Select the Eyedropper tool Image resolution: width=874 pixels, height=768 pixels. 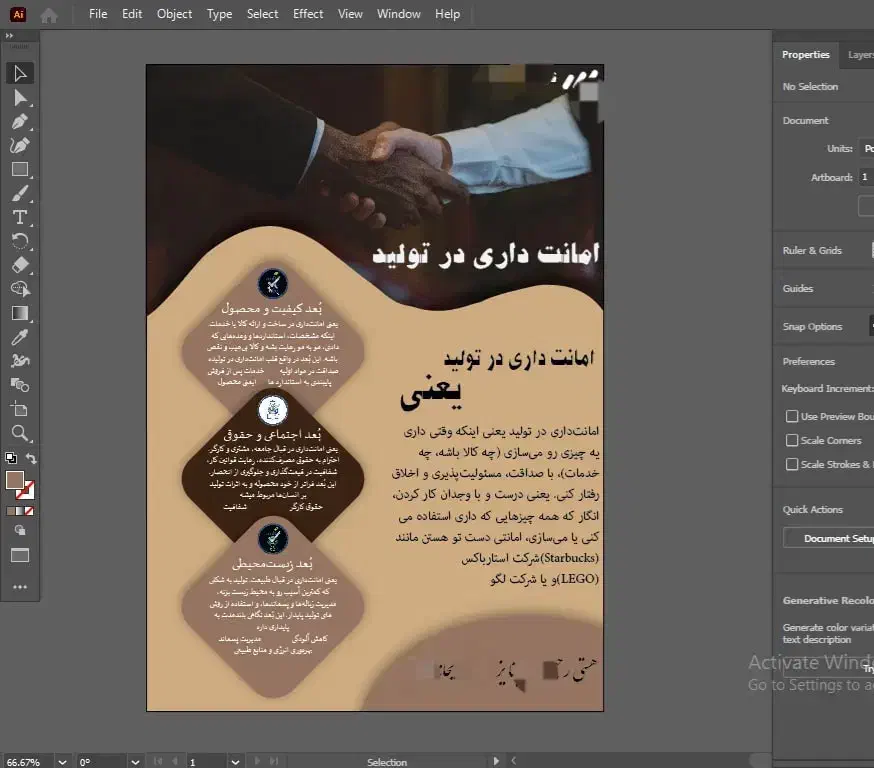pyautogui.click(x=20, y=337)
